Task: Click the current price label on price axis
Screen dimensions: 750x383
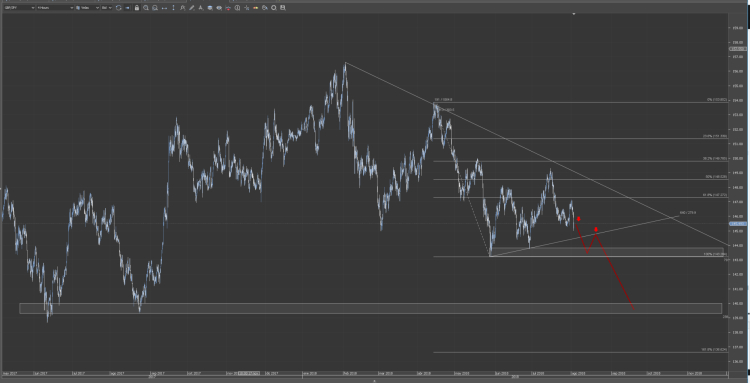Action: [739, 224]
